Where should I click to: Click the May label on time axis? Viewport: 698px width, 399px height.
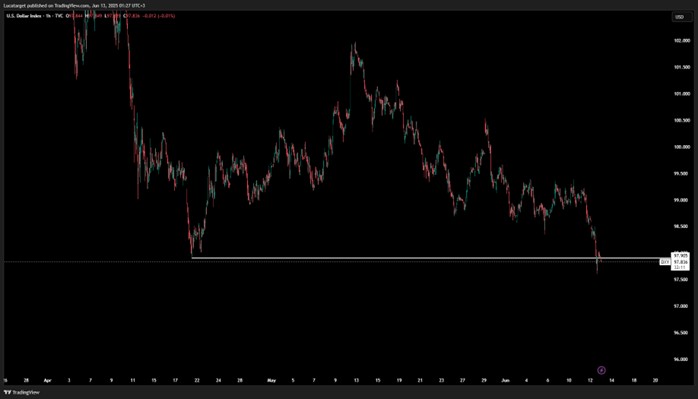[x=272, y=381]
